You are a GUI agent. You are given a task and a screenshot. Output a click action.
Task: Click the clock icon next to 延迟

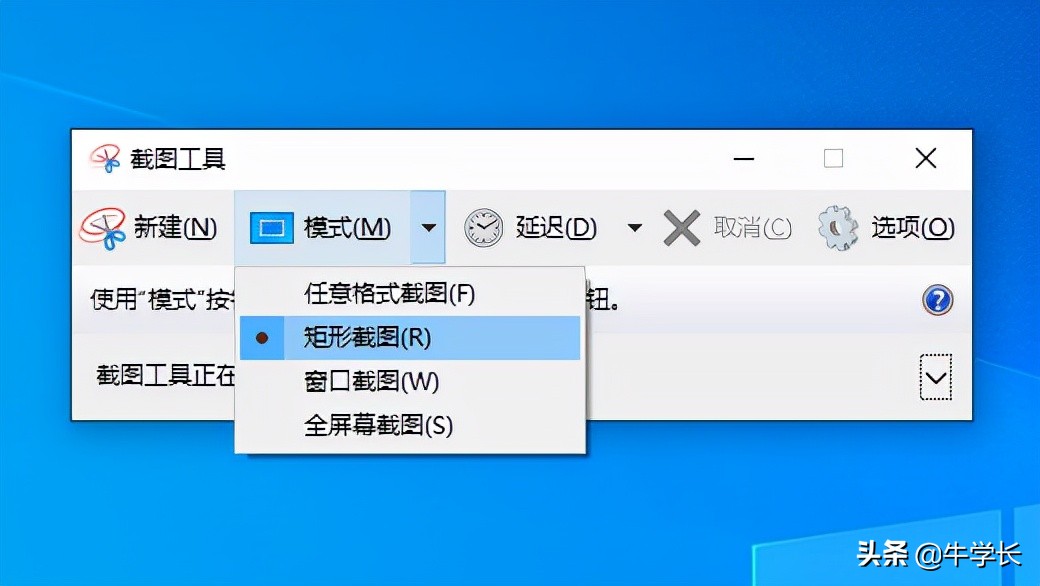pyautogui.click(x=483, y=227)
